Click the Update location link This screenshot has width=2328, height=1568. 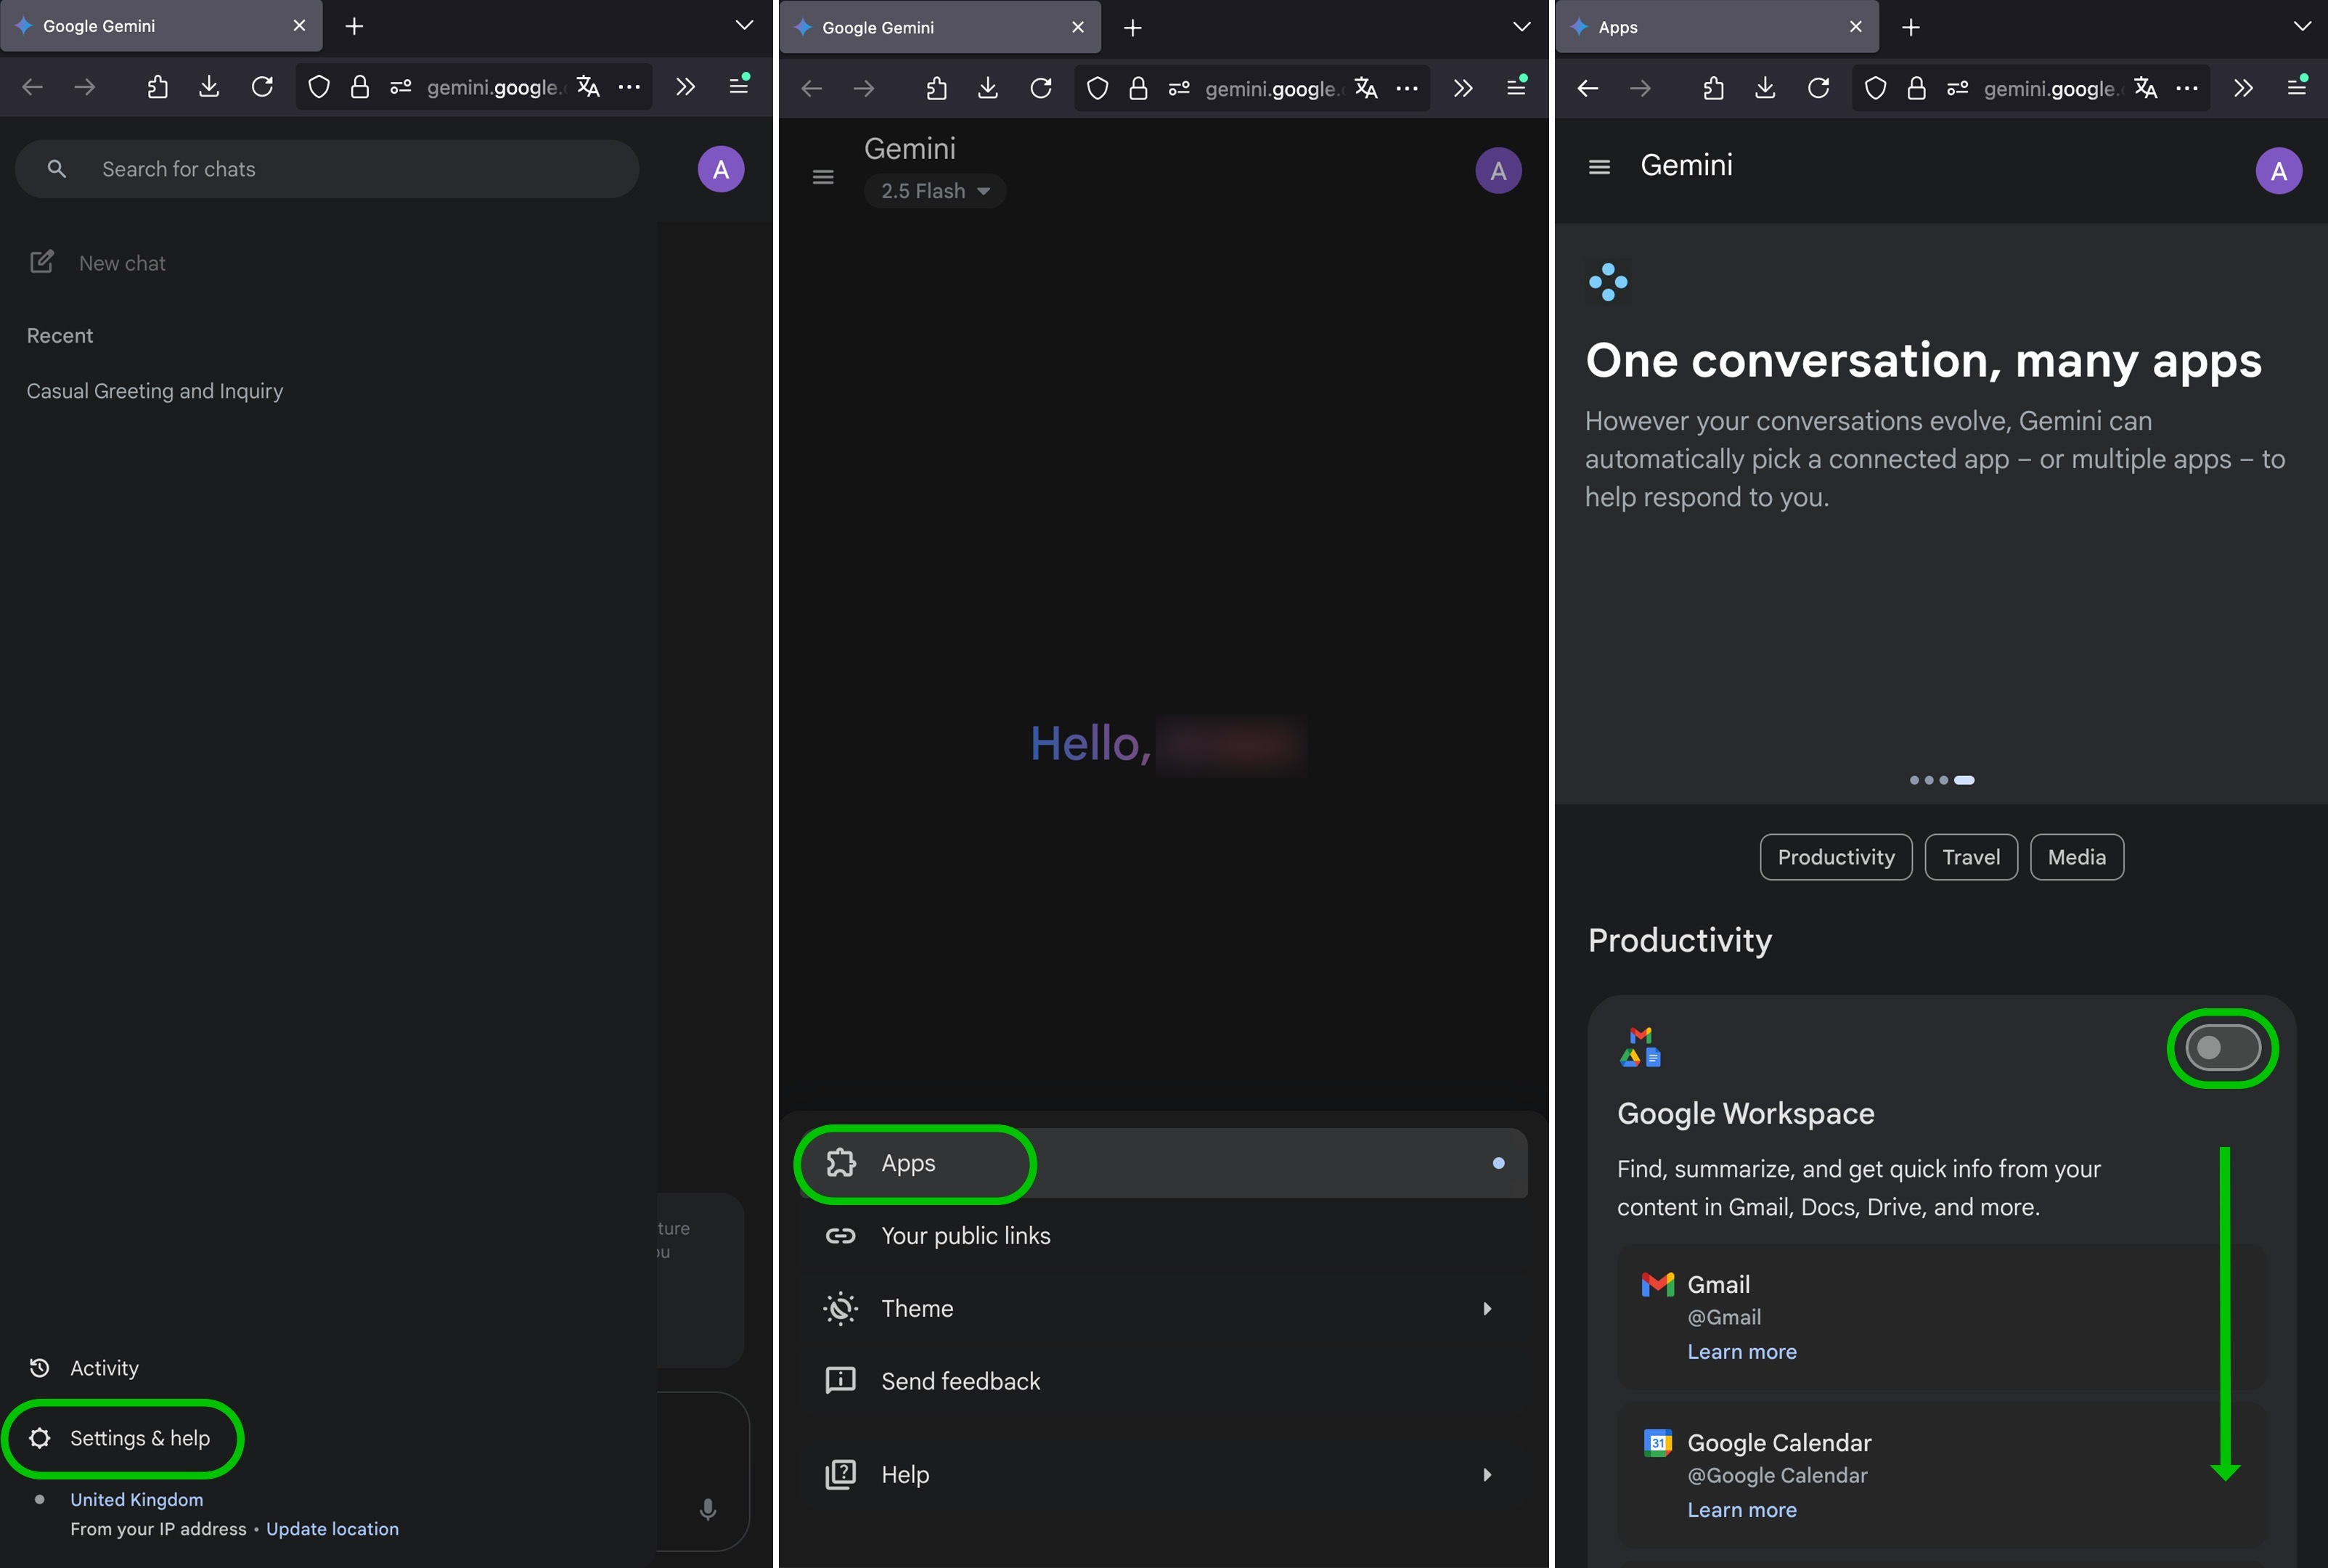click(332, 1529)
